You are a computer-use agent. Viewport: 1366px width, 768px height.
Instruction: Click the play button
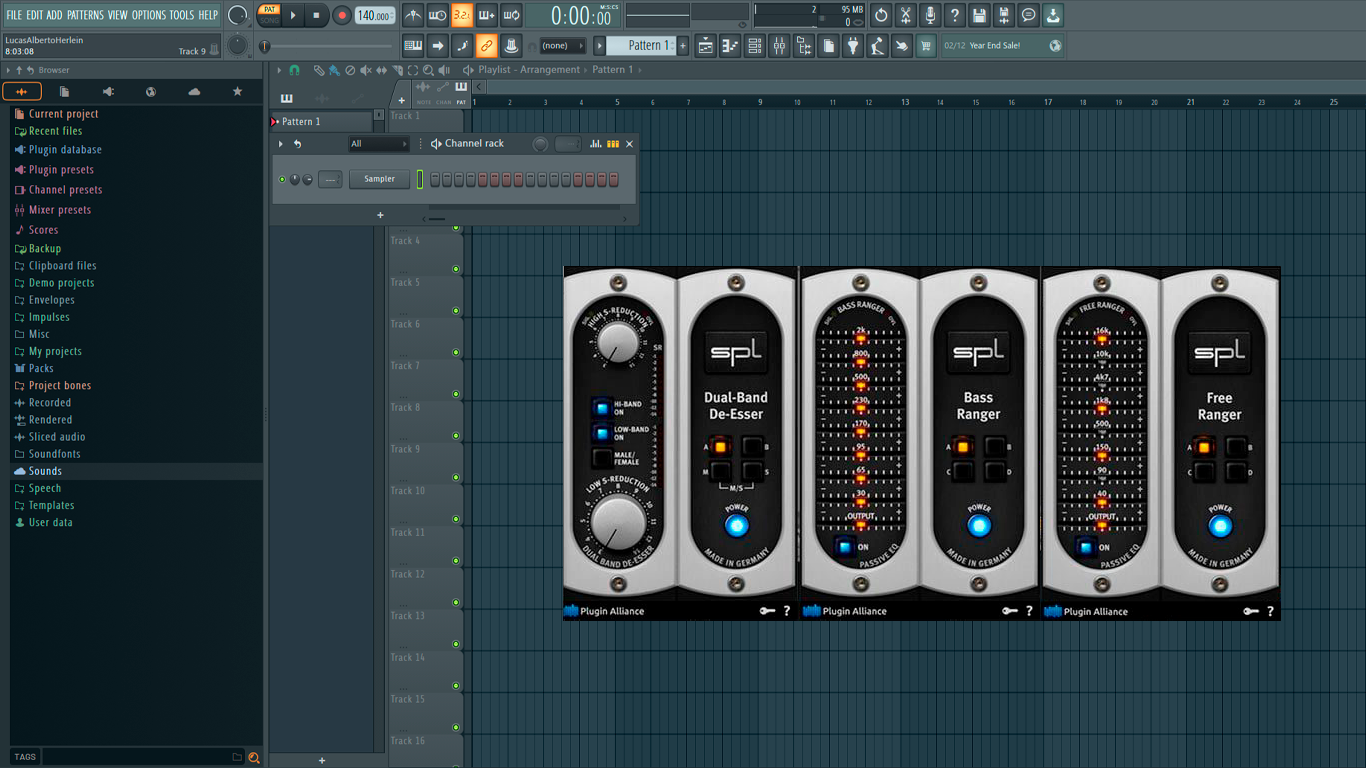point(293,15)
